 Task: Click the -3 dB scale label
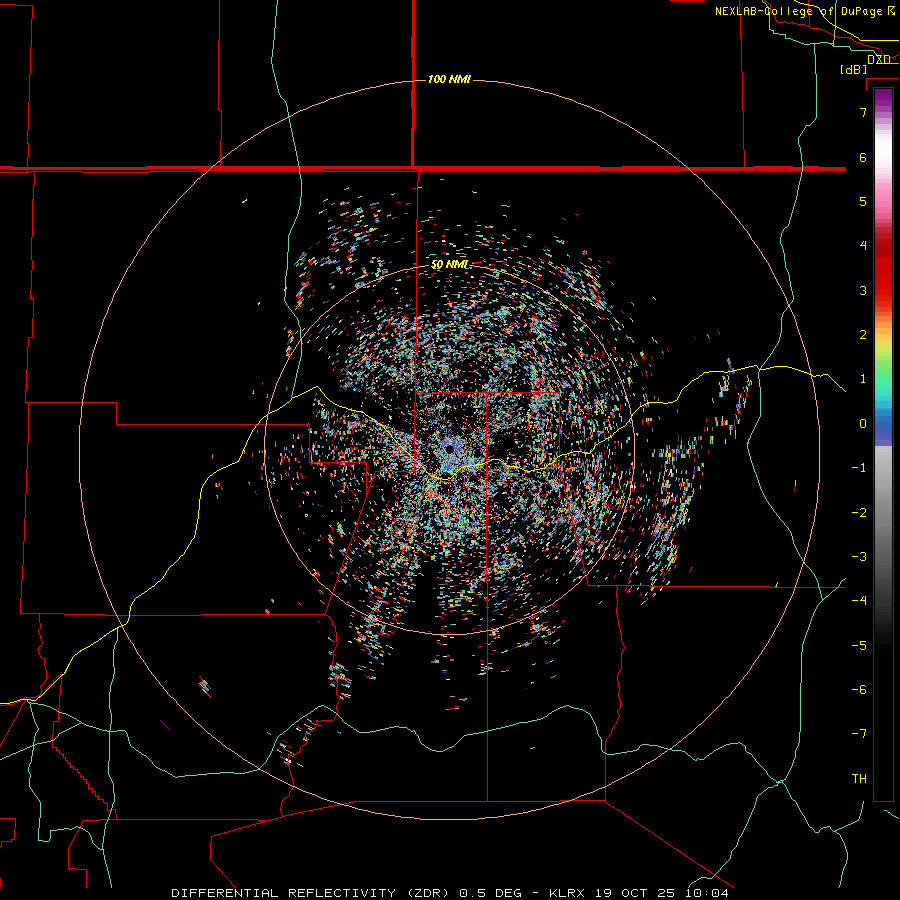coord(859,557)
